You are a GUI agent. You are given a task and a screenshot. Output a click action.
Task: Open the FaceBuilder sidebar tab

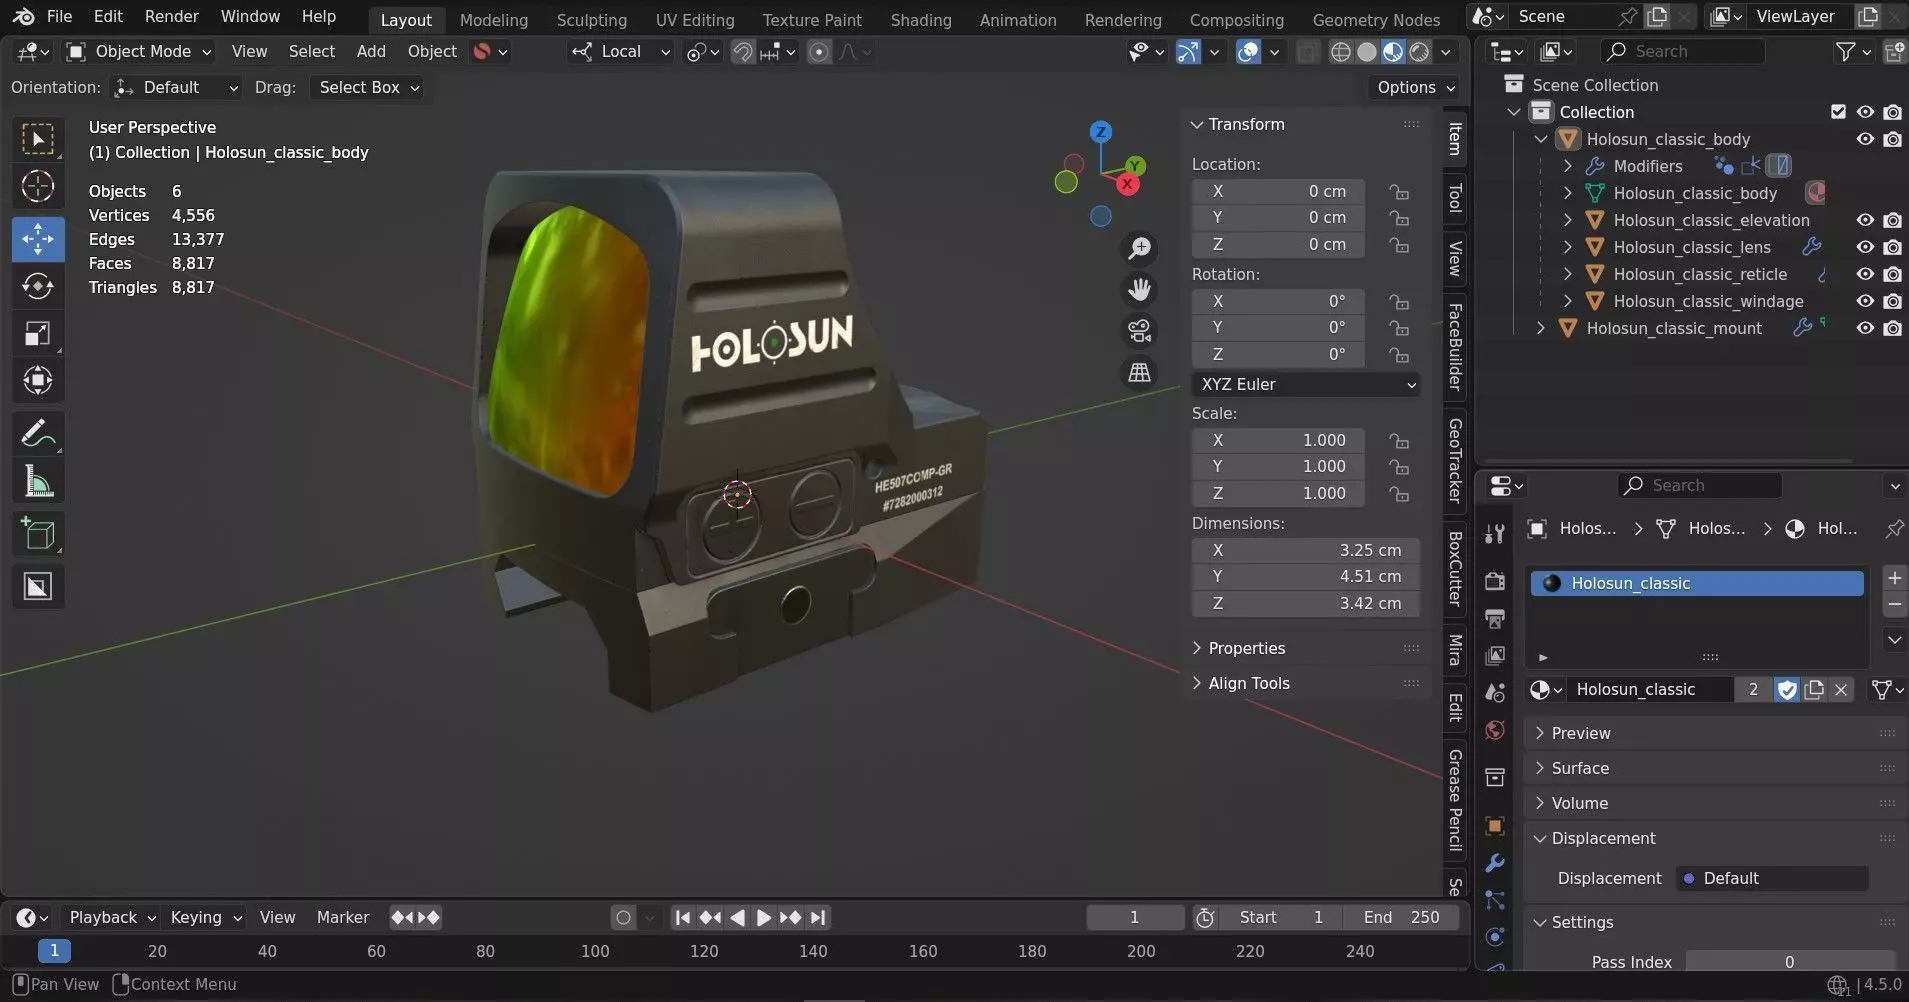pos(1455,347)
